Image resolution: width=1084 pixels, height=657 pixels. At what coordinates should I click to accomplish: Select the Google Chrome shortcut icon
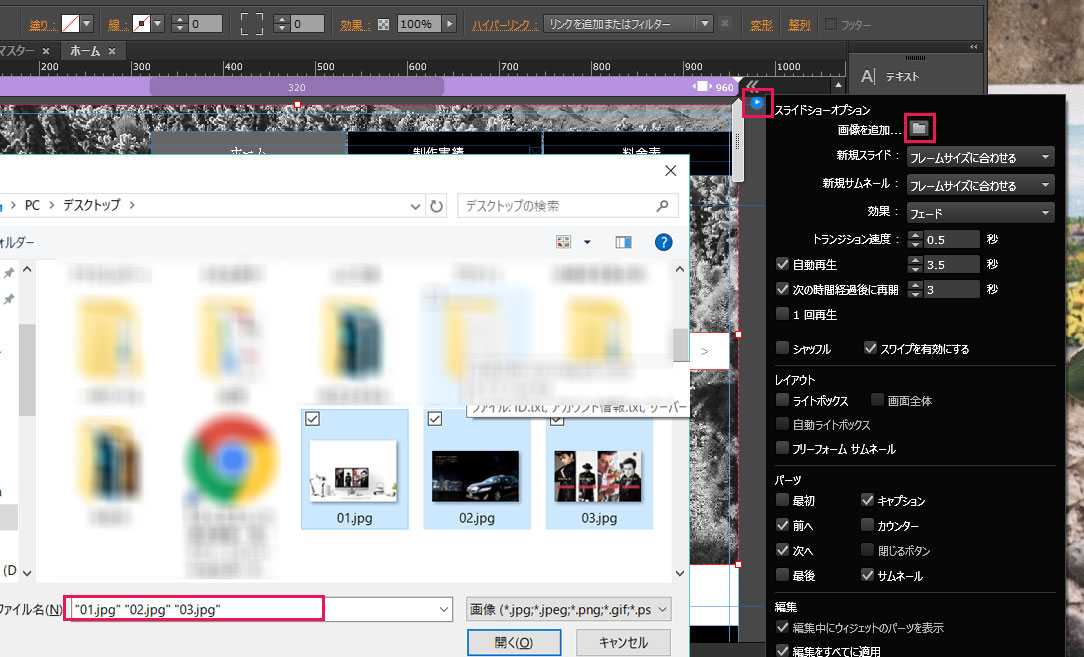click(x=232, y=460)
